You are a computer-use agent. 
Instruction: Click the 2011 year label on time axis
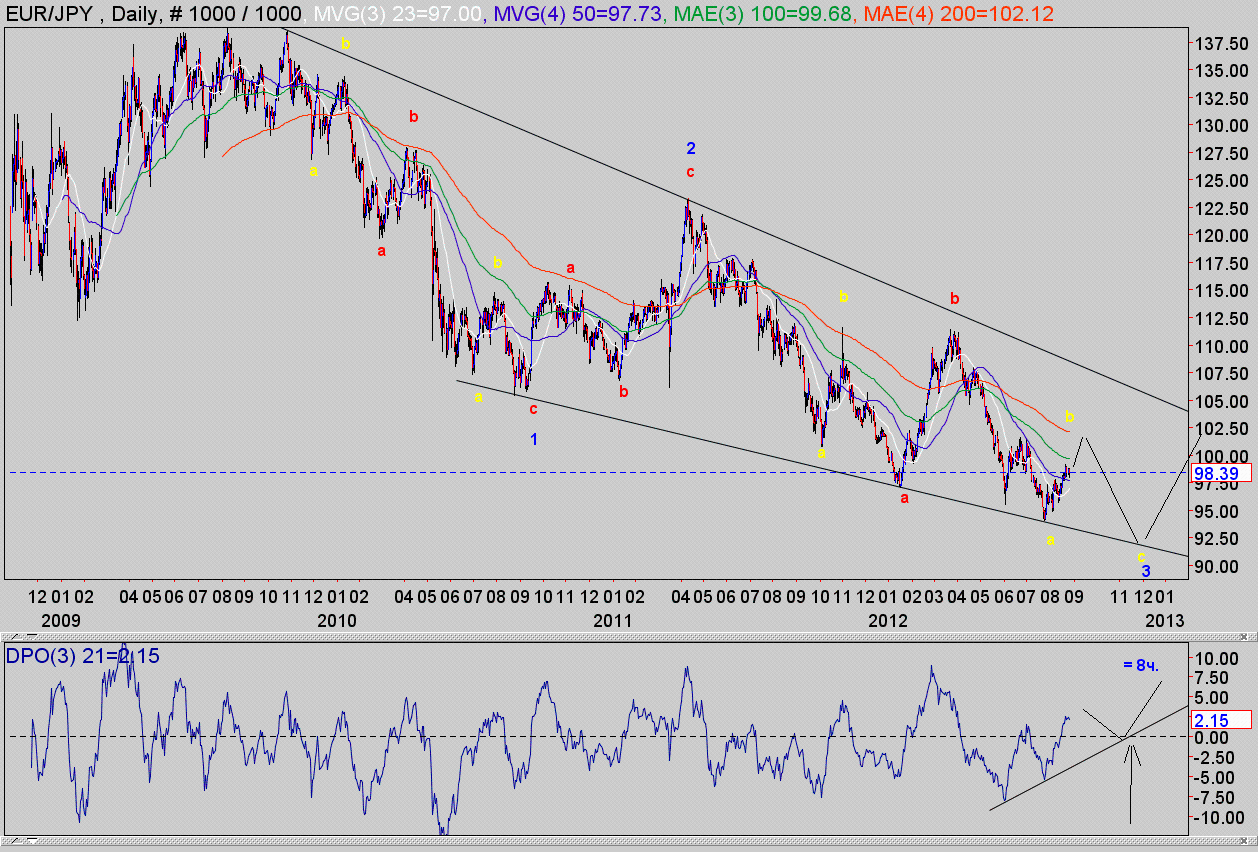(x=612, y=620)
